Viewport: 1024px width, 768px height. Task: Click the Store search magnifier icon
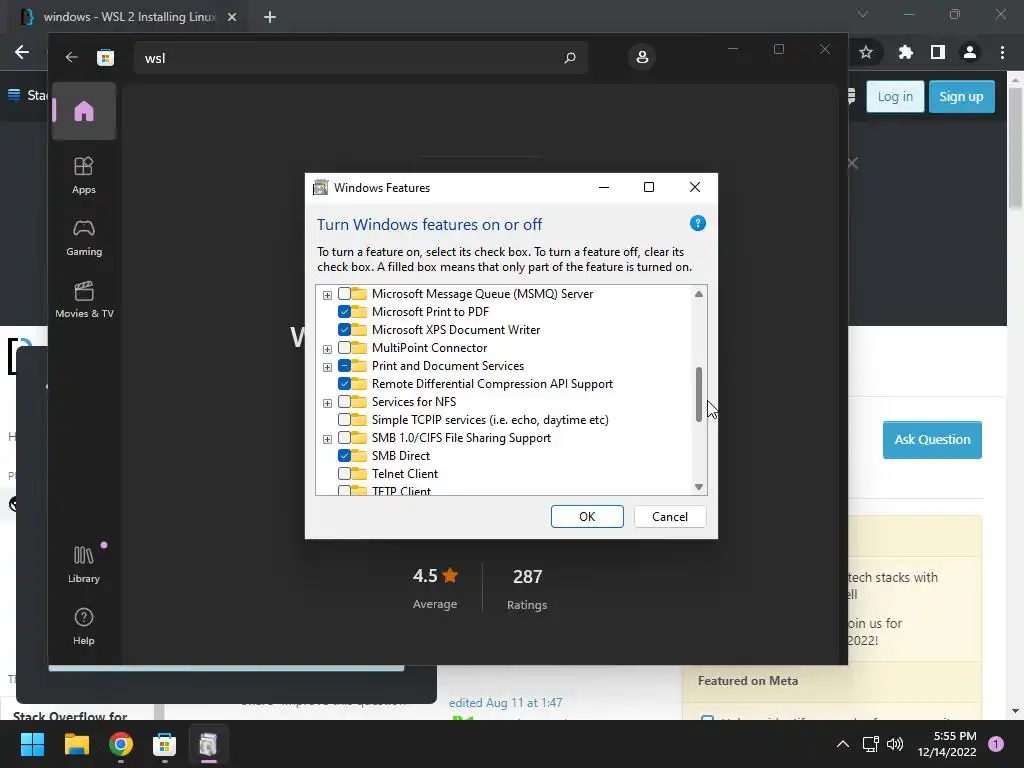(x=569, y=57)
